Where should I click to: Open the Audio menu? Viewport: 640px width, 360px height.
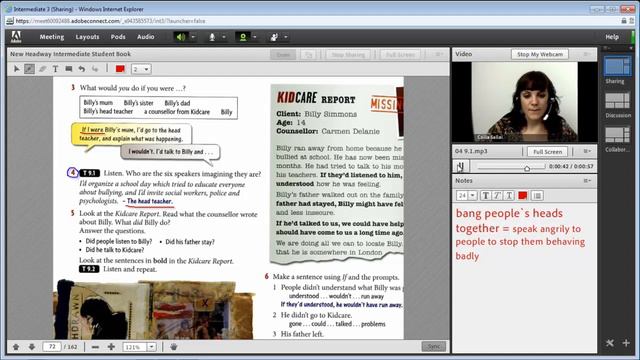[145, 37]
